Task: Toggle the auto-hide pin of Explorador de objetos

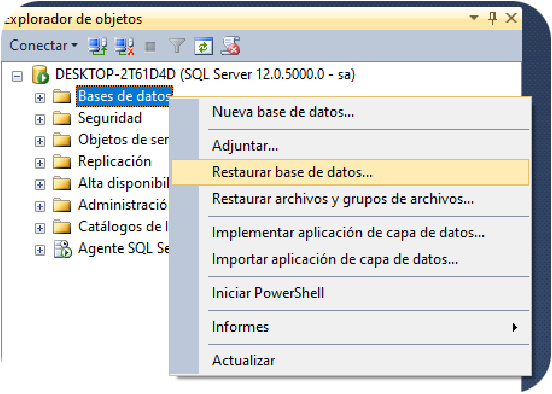Action: (x=493, y=18)
